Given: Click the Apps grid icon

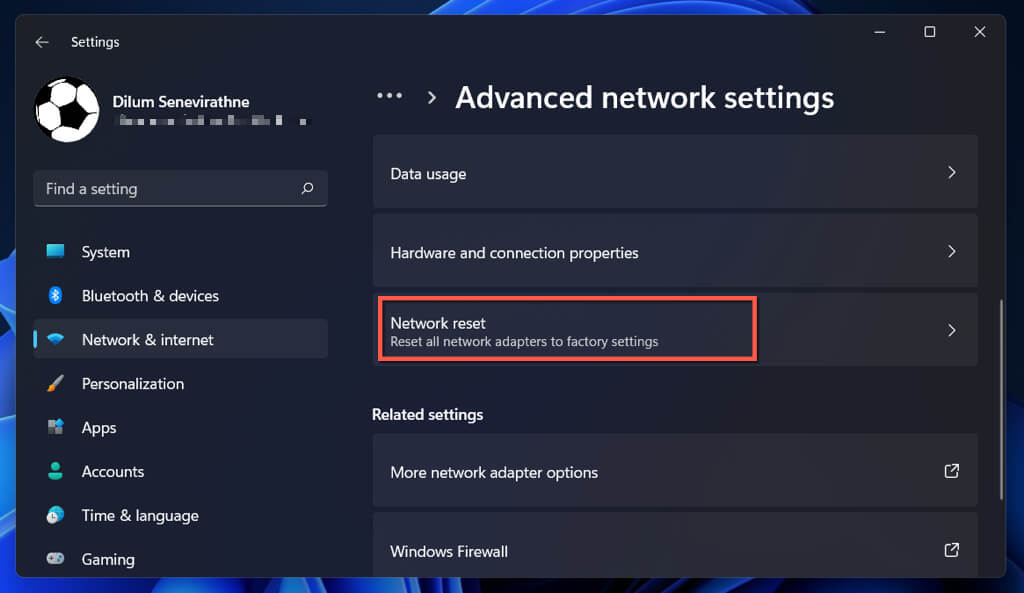Looking at the screenshot, I should pos(56,428).
